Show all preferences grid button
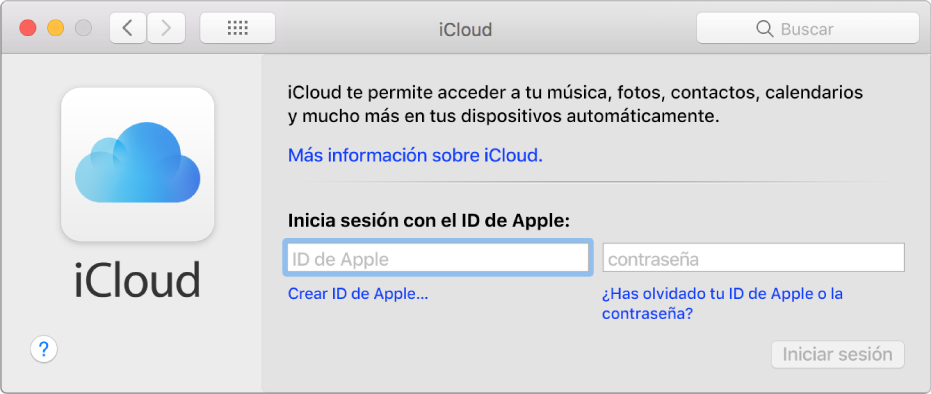Viewport: 931px width, 394px height. pyautogui.click(x=238, y=28)
